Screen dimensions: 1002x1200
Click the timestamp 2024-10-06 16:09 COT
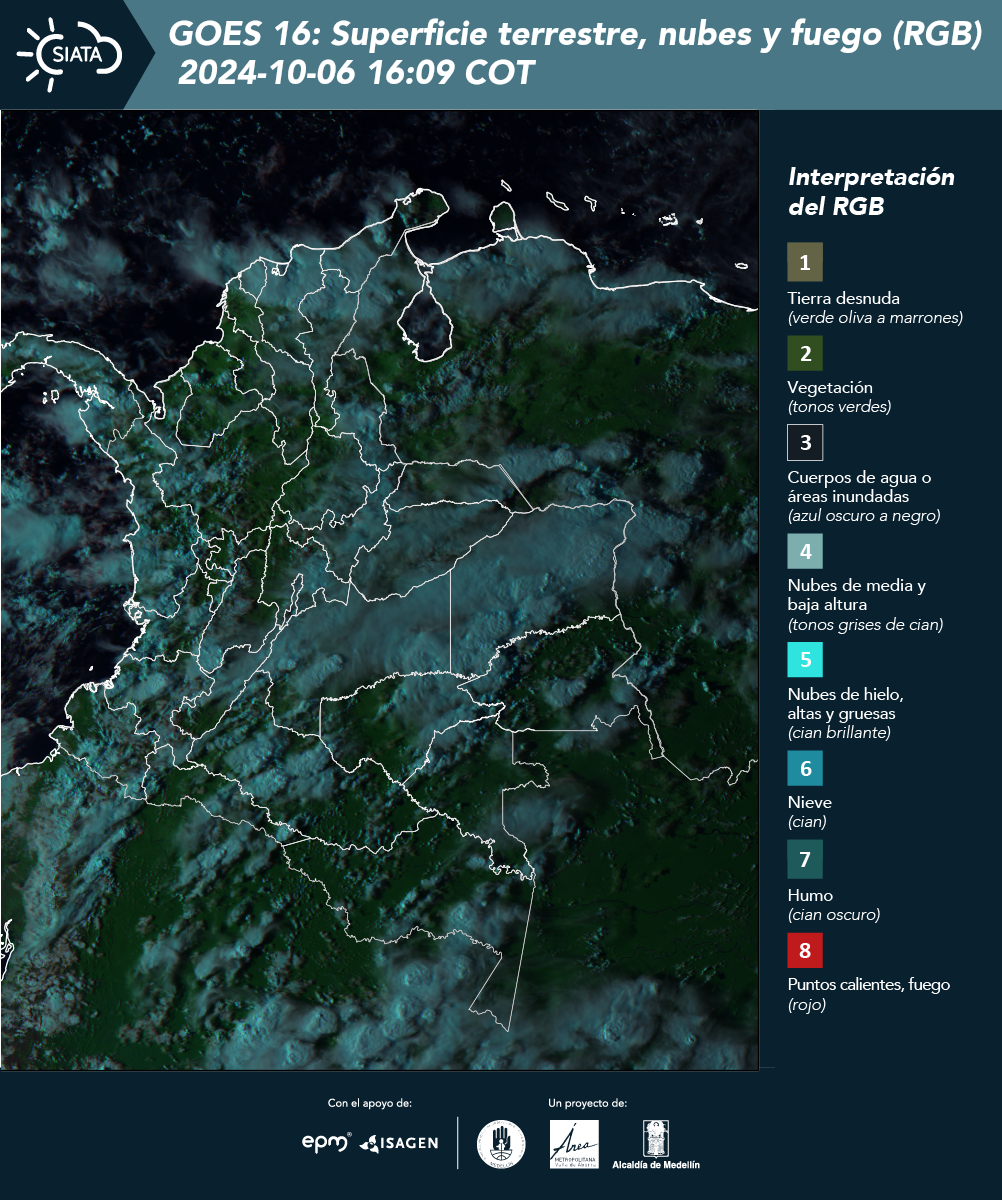356,74
